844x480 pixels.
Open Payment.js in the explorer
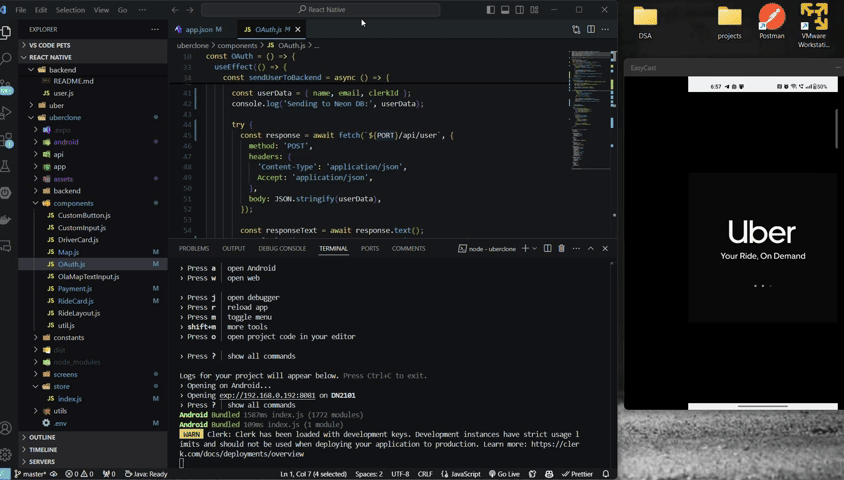point(75,288)
